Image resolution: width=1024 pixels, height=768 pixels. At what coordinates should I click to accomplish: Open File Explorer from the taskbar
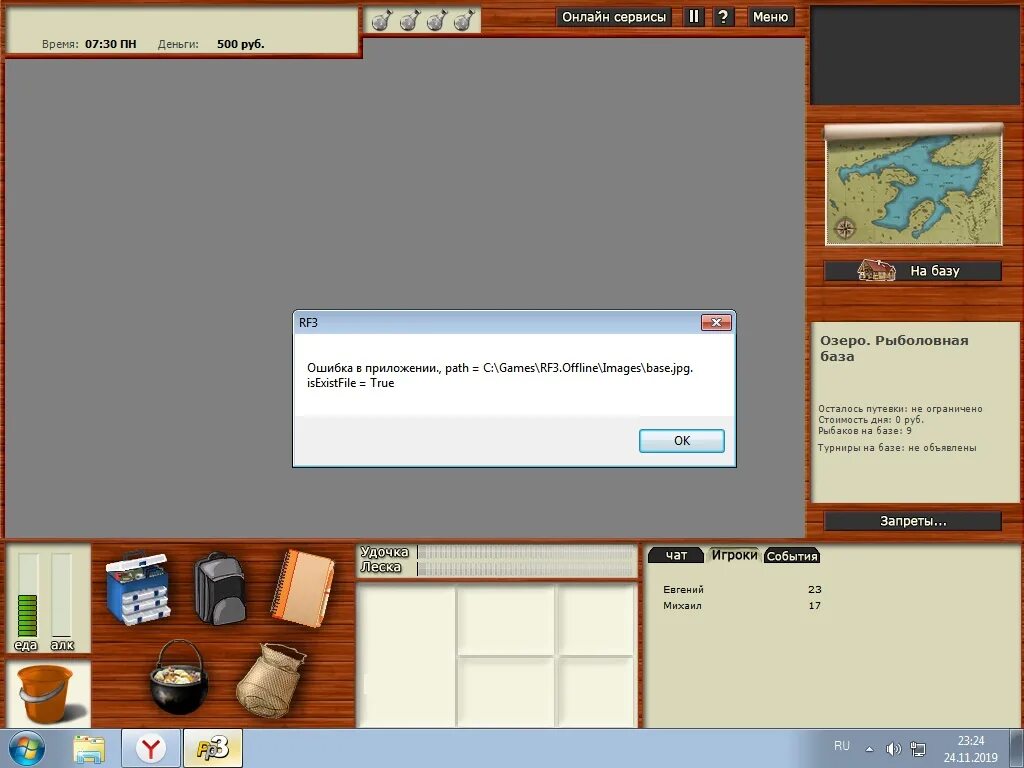89,749
